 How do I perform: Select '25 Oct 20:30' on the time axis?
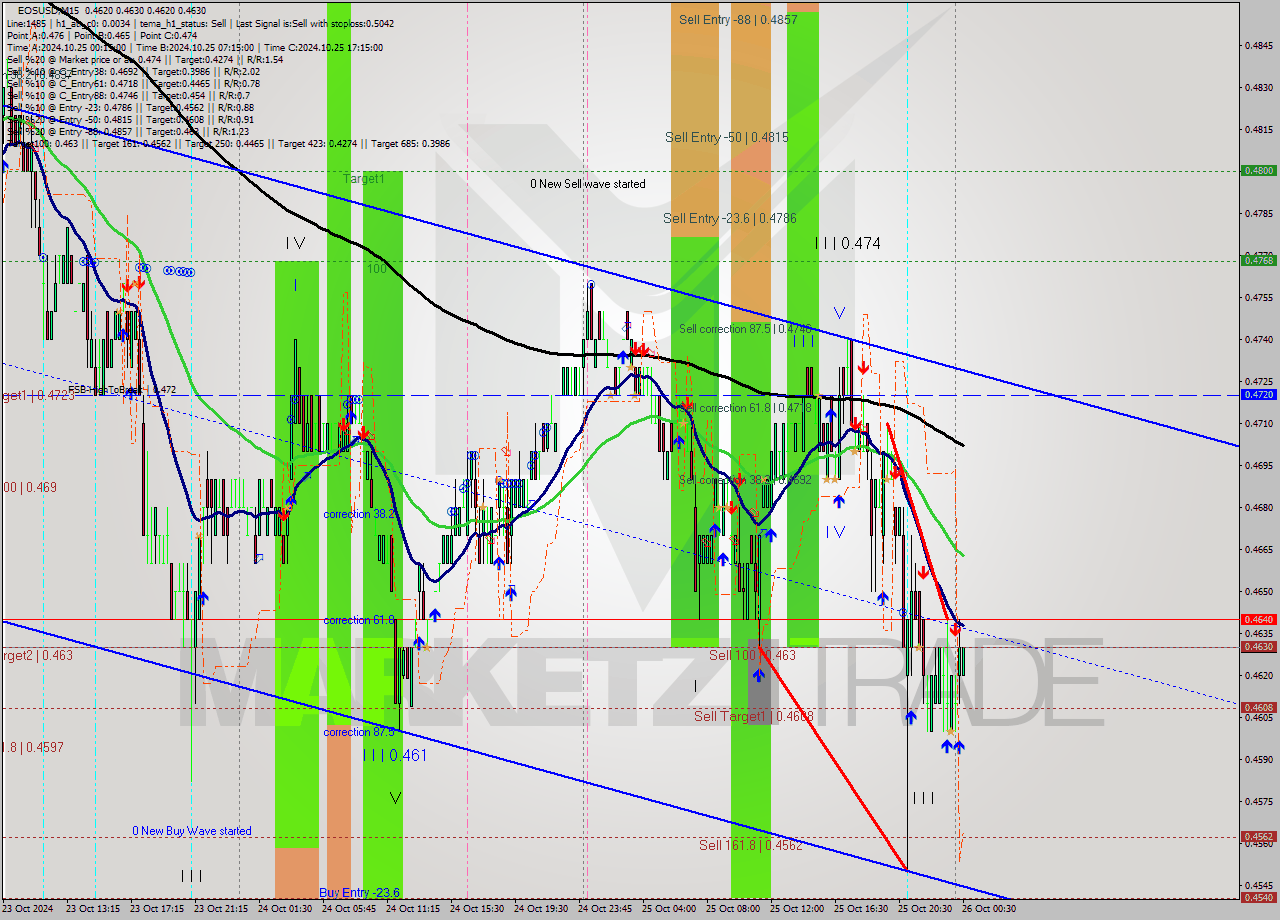pos(925,909)
